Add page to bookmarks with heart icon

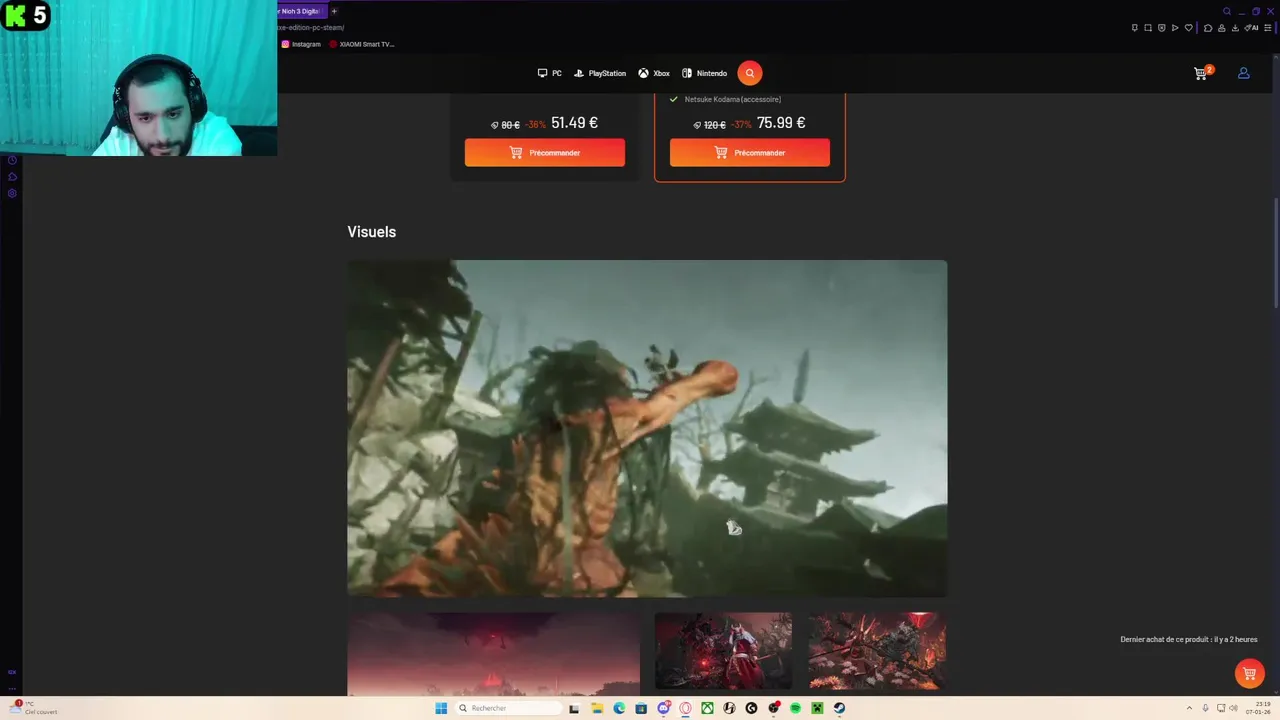pyautogui.click(x=1189, y=28)
